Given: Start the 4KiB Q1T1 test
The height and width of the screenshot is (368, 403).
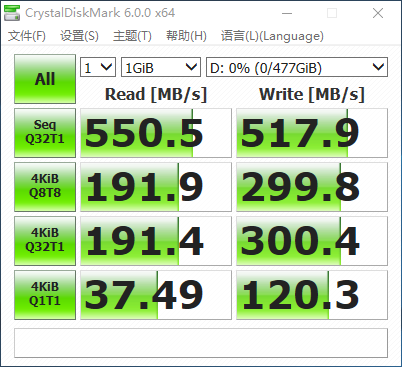Looking at the screenshot, I should [45, 295].
